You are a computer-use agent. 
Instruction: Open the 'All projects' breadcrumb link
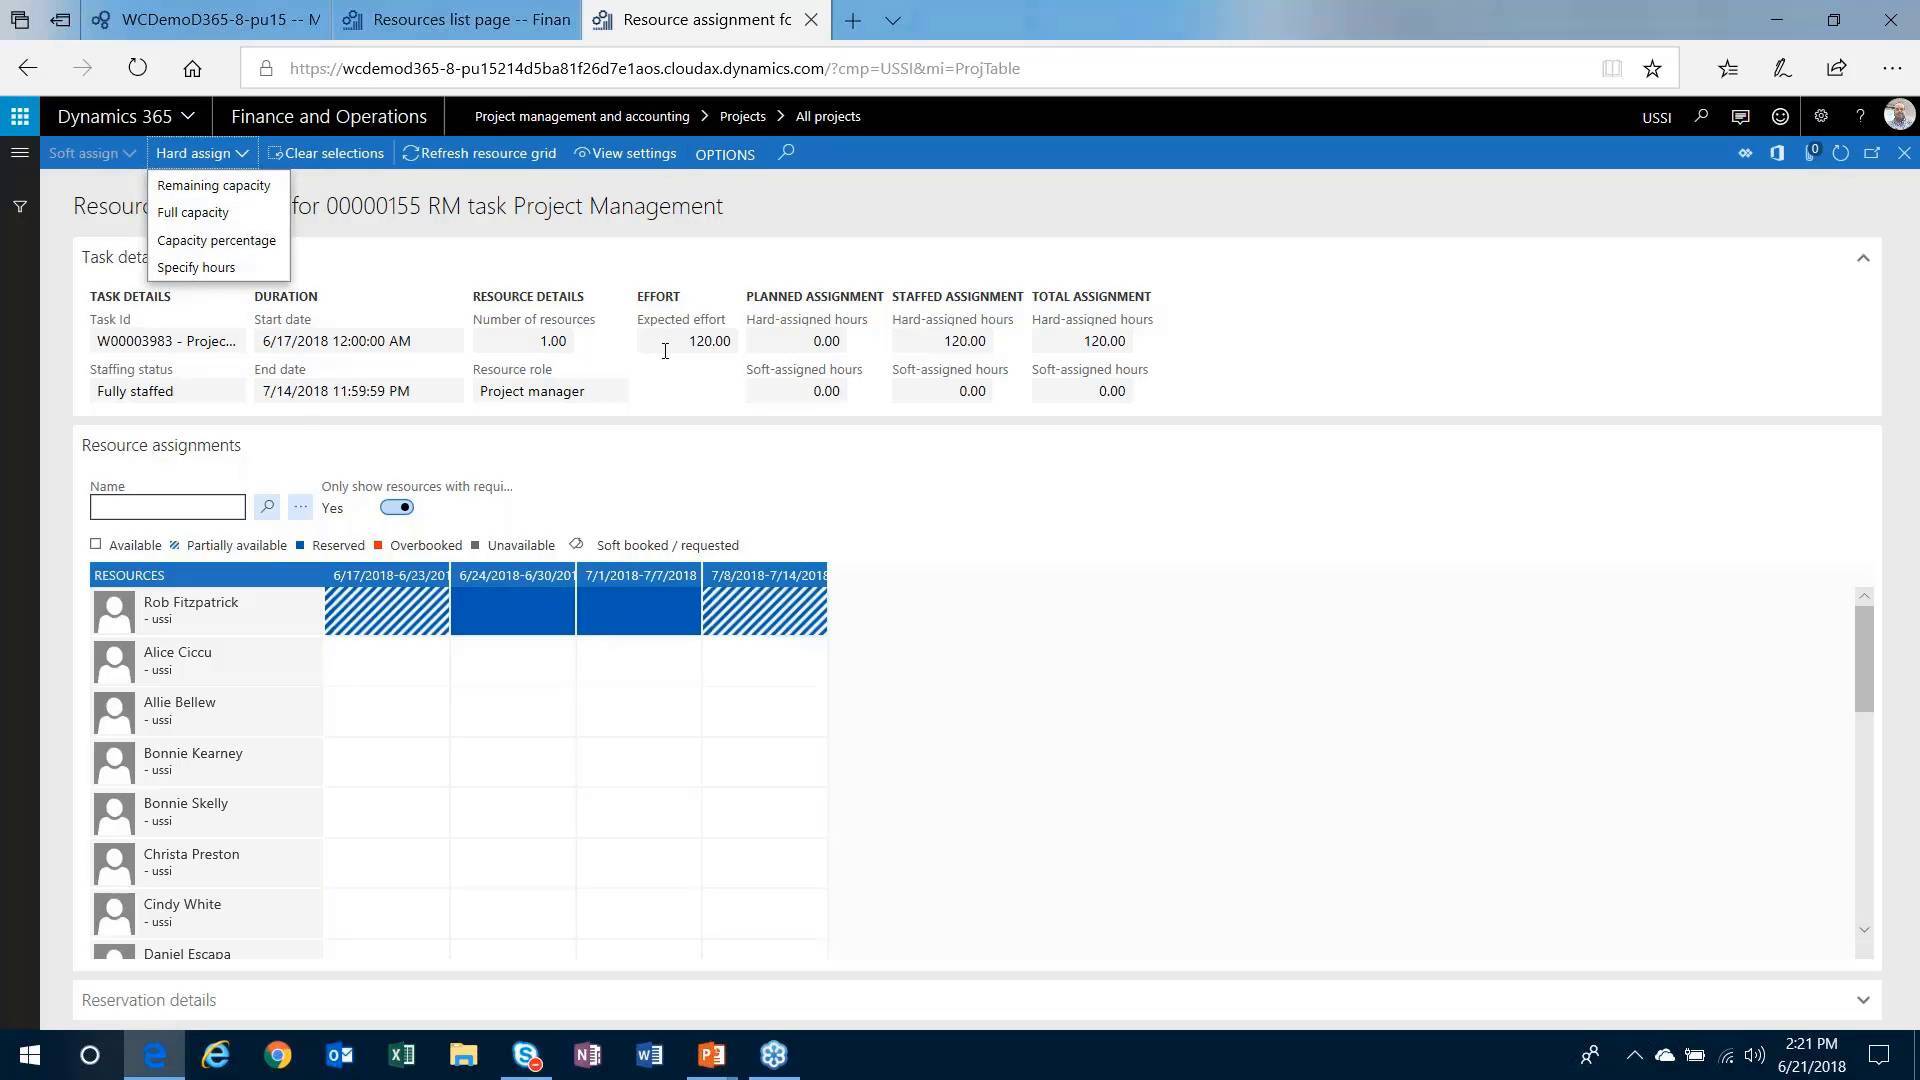(827, 116)
